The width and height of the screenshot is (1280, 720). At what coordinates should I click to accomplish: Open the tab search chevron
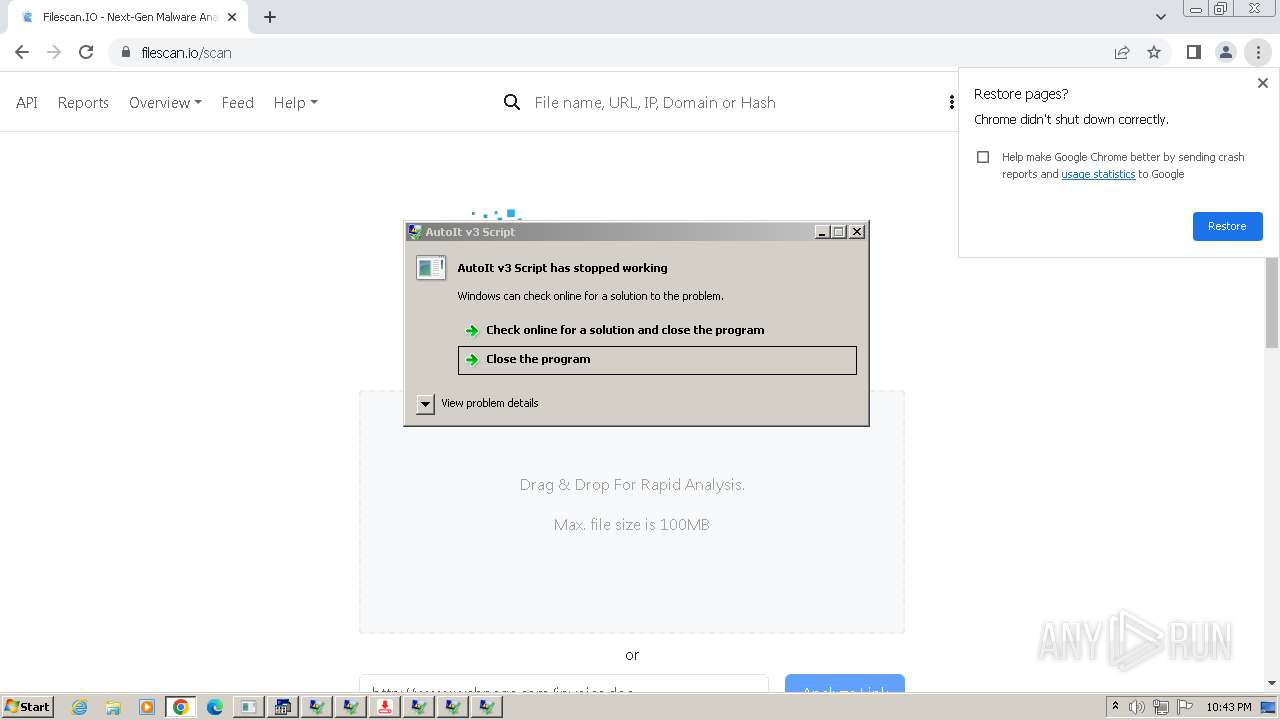[x=1160, y=17]
